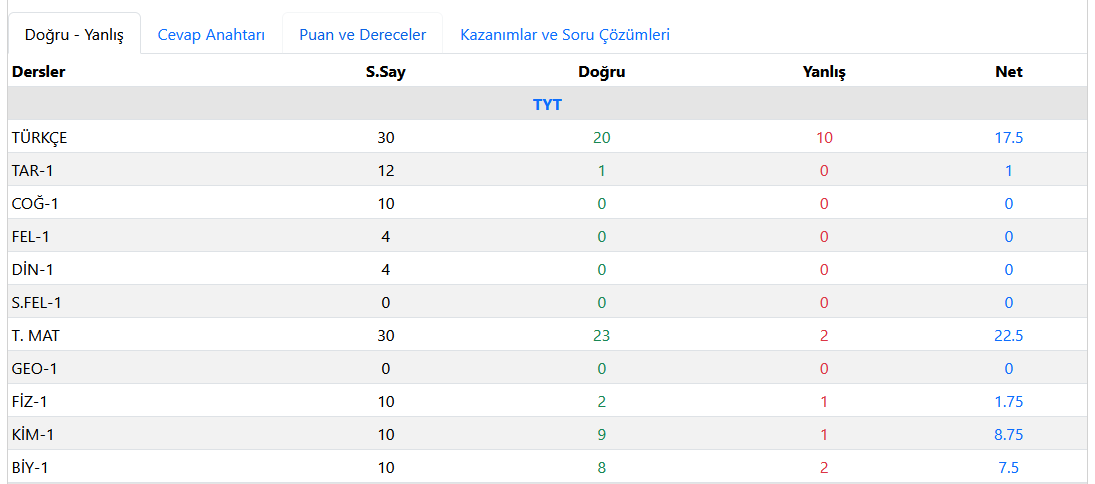Viewport: 1095px width, 484px height.
Task: Click the TÜRKÇE wrong count 10
Action: (x=824, y=138)
